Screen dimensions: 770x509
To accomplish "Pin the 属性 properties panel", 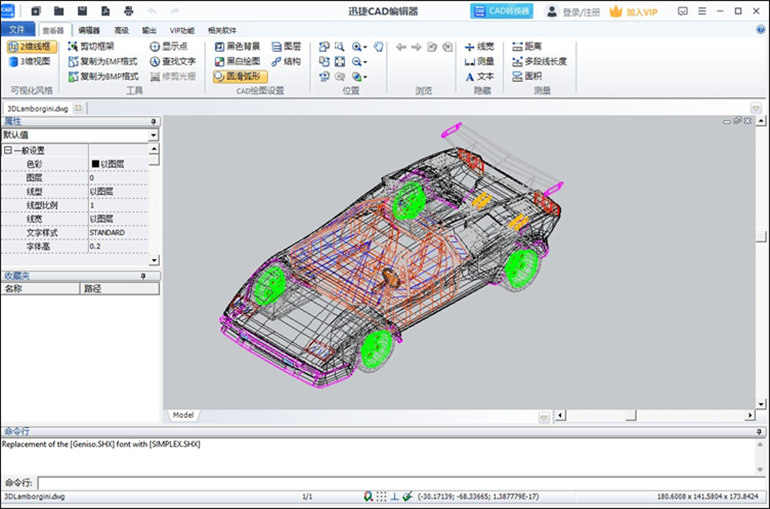I will (154, 121).
